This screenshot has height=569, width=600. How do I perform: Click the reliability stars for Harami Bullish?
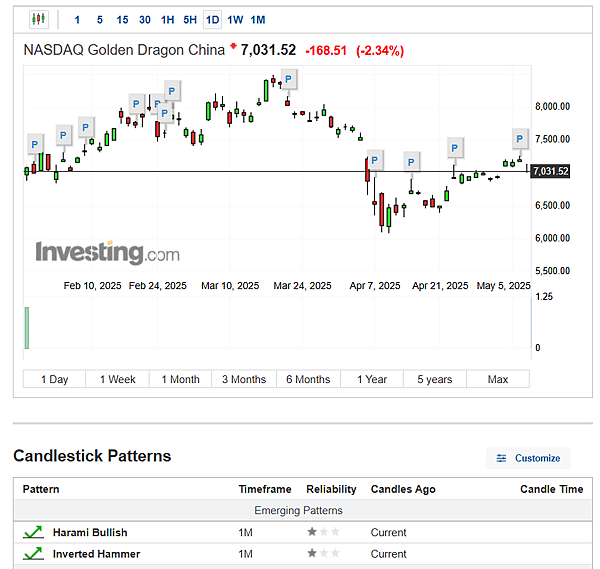(323, 532)
